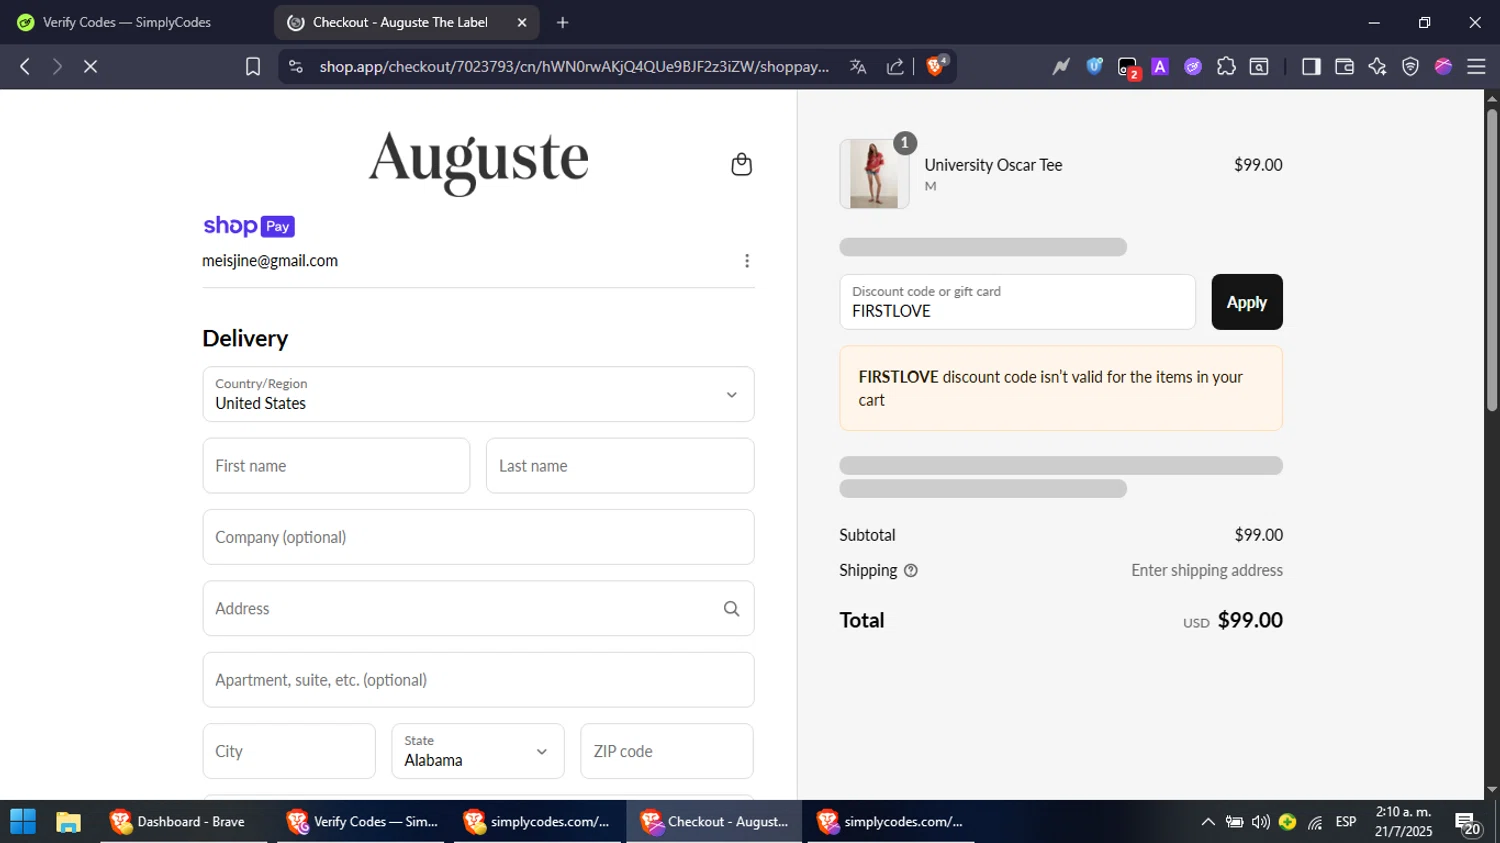This screenshot has height=843, width=1500.
Task: Bookmark this page with the bookmark icon
Action: coord(253,67)
